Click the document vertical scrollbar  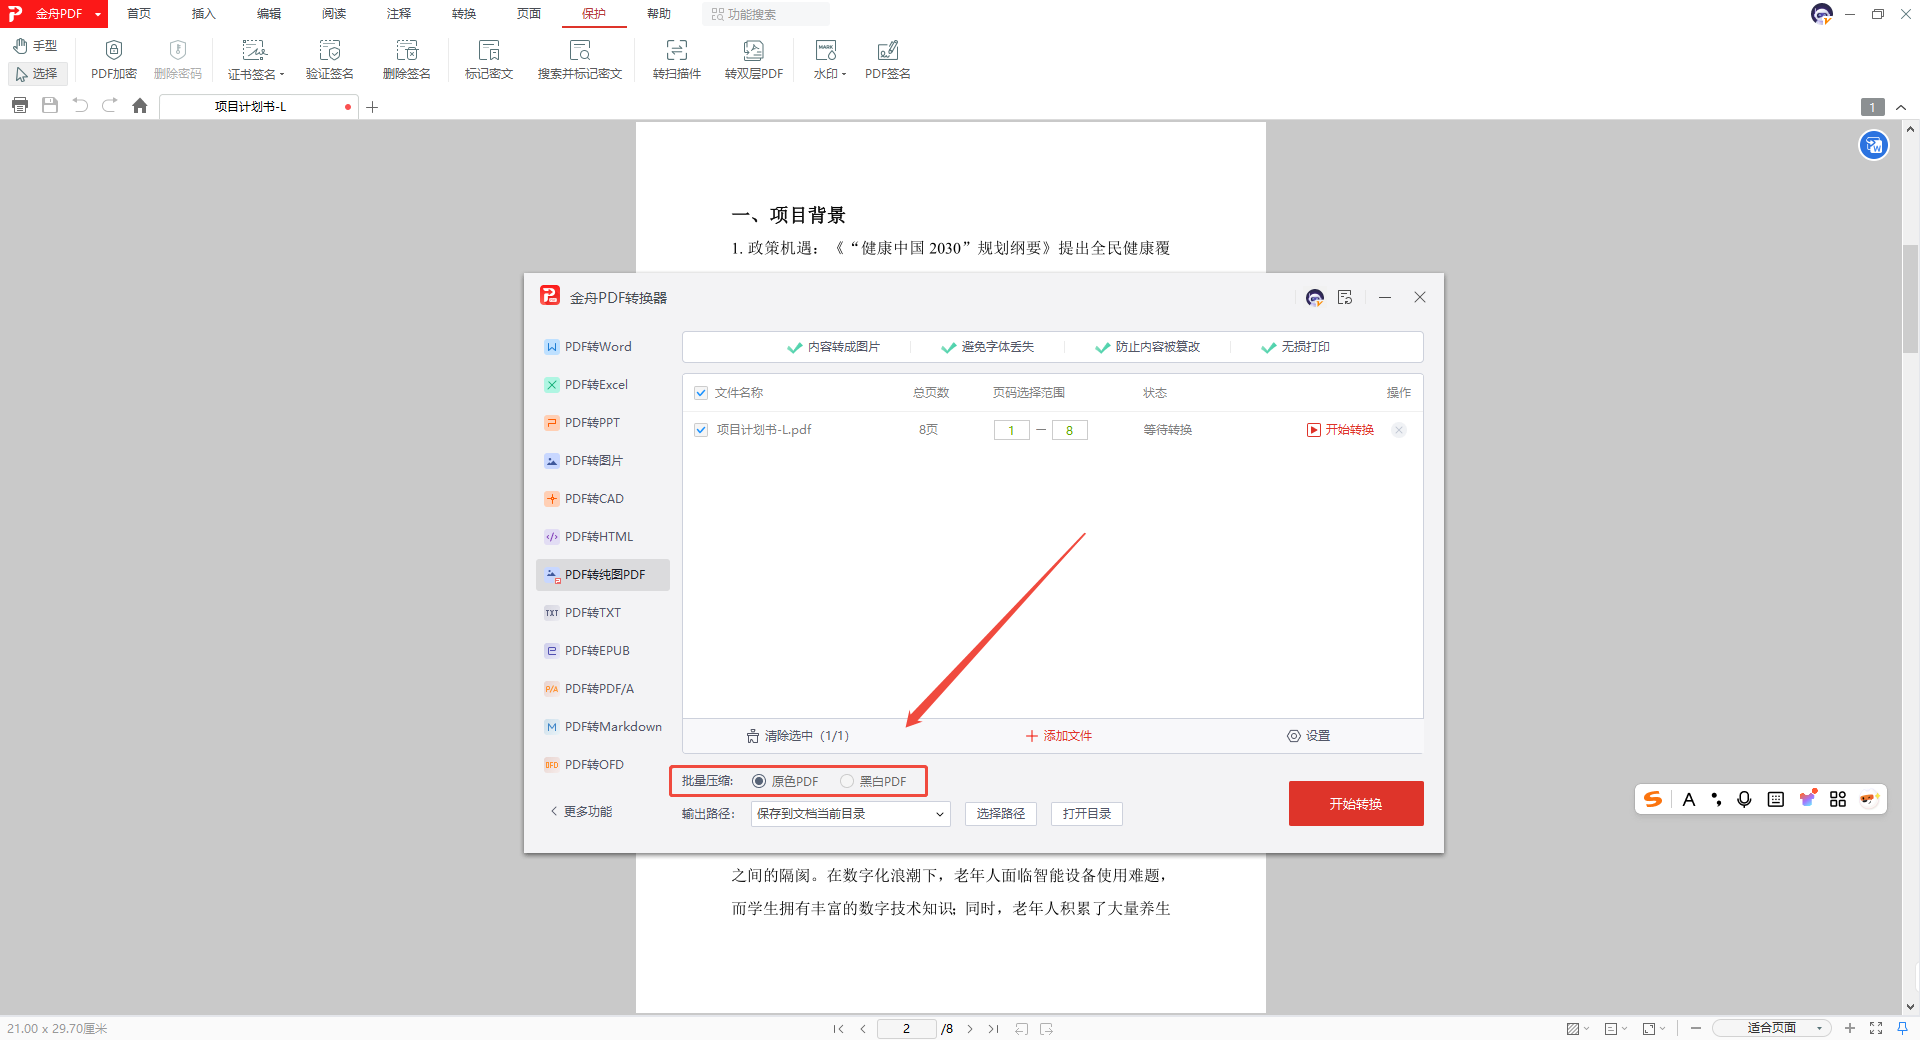1910,299
